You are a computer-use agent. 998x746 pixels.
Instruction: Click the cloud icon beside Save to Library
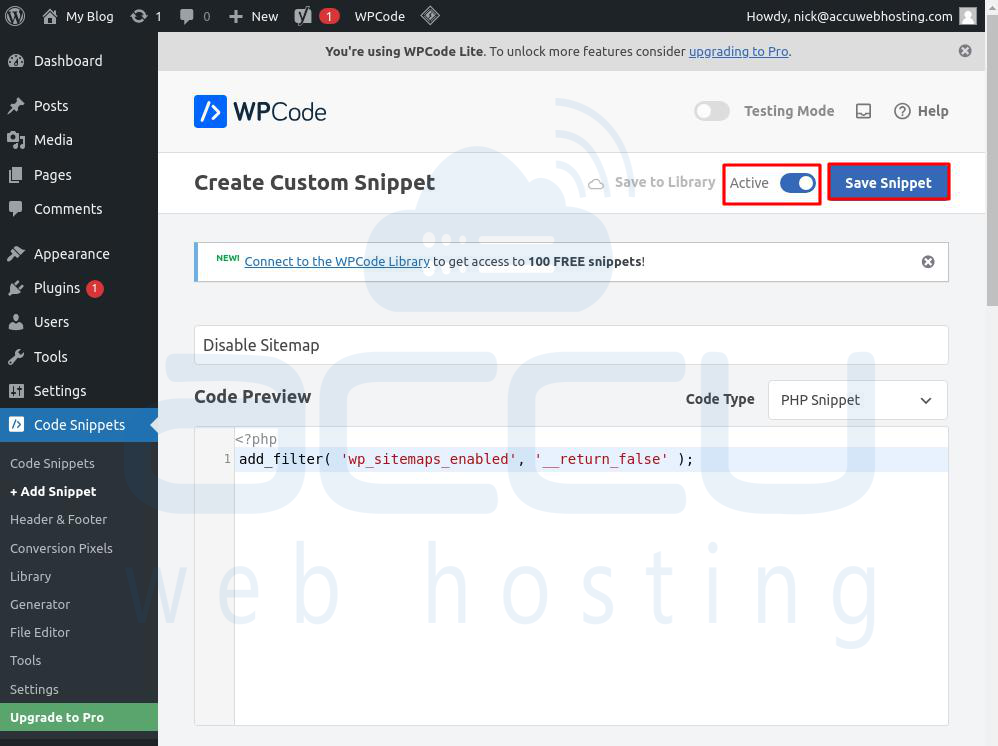596,183
